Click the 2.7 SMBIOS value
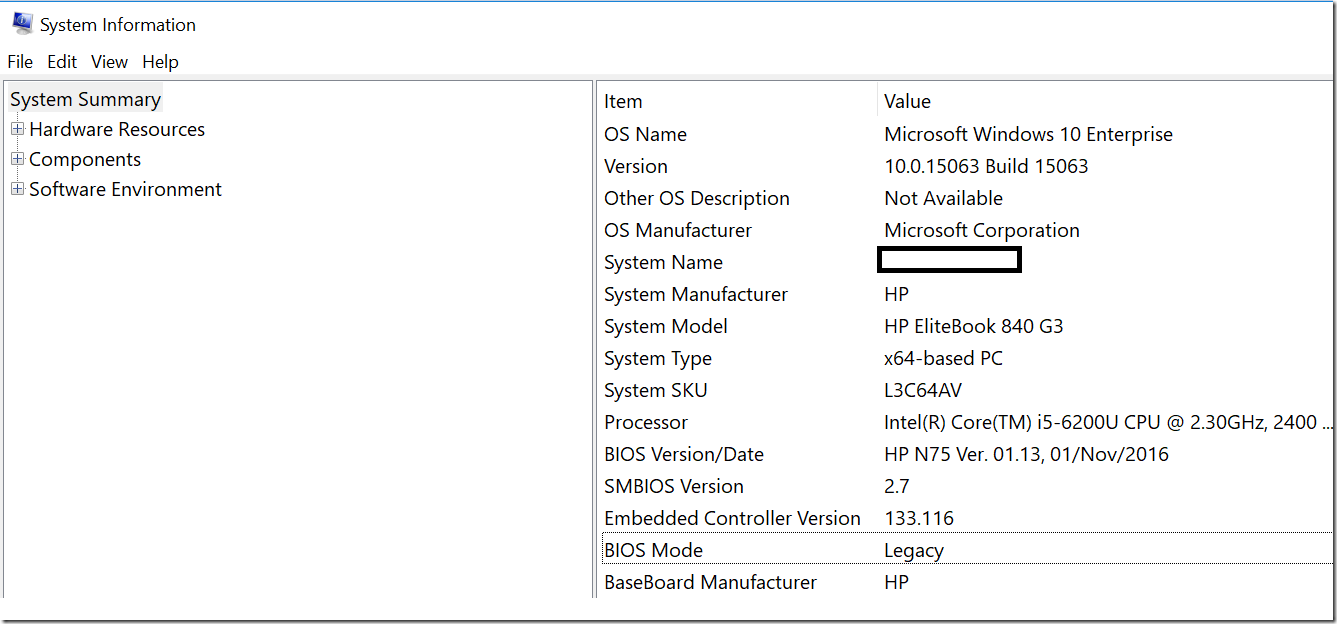 pyautogui.click(x=897, y=487)
